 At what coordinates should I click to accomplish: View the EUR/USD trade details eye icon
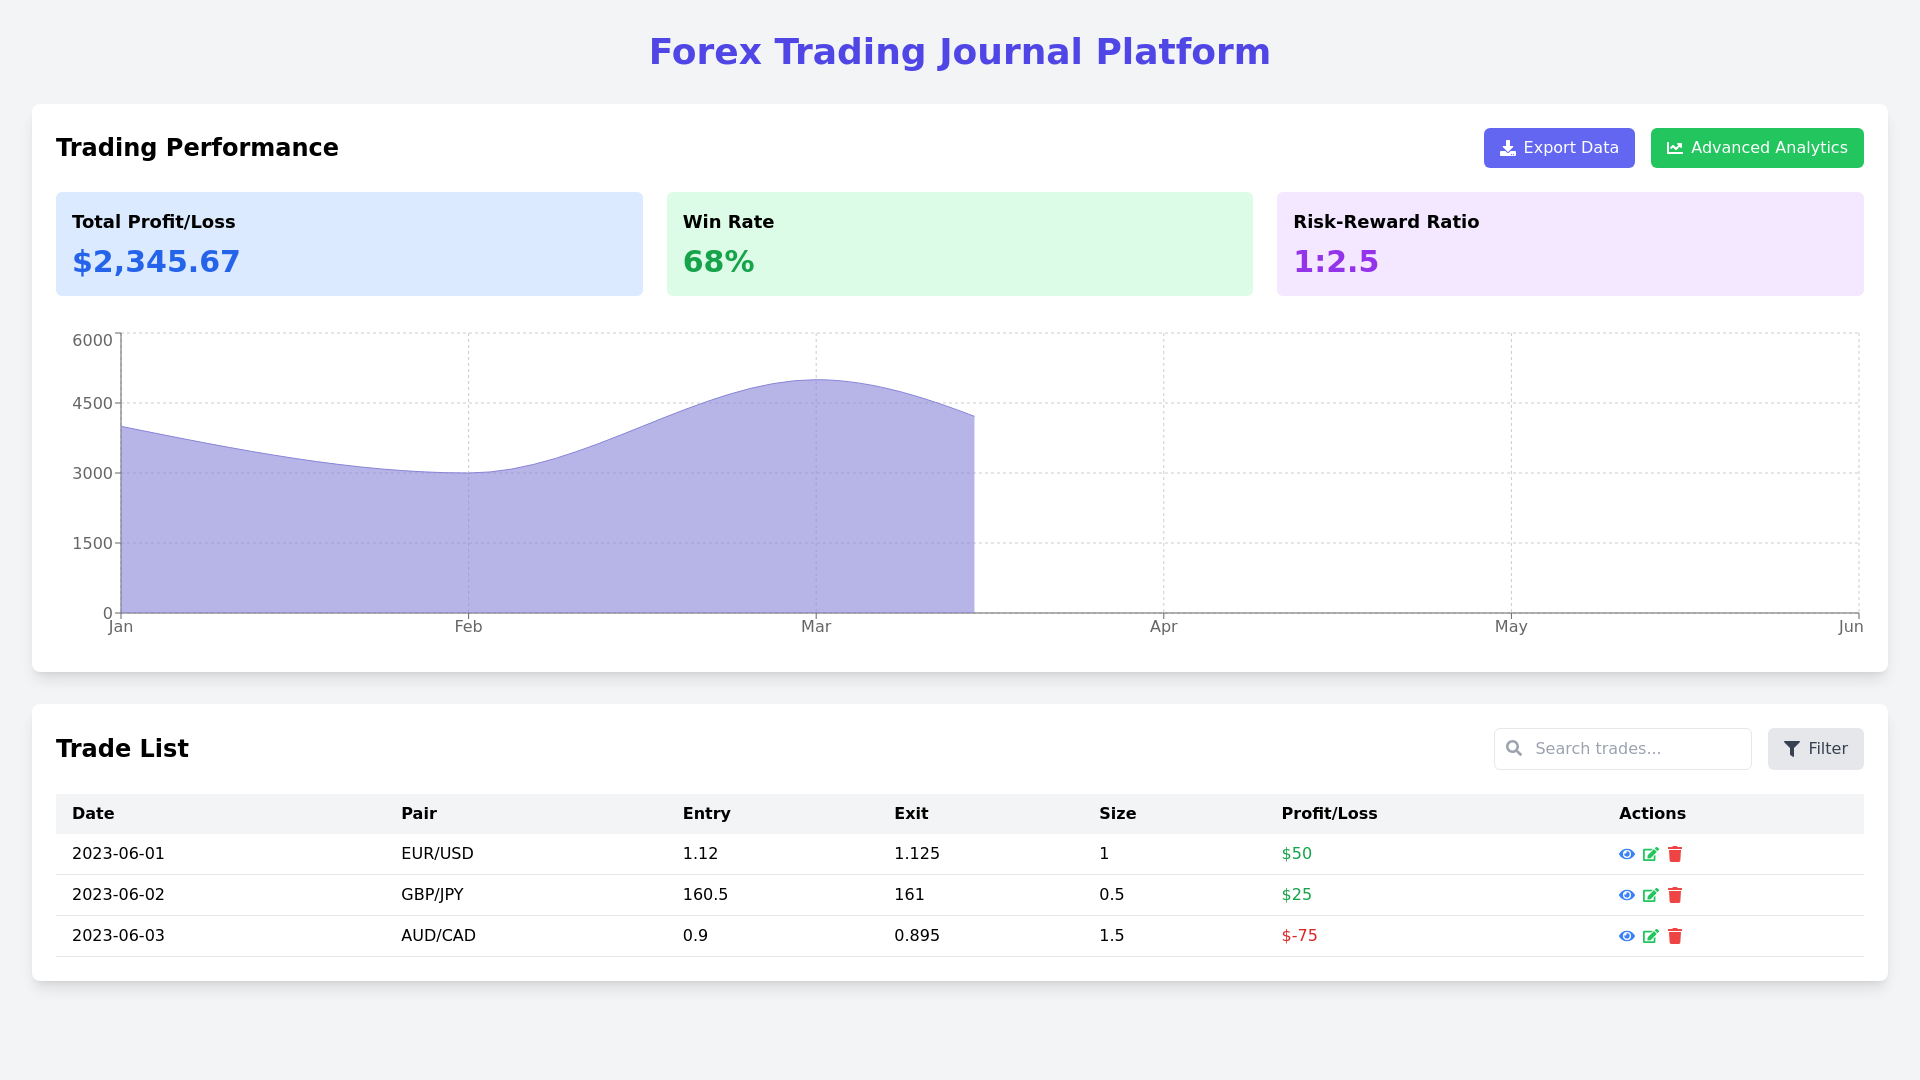1626,854
